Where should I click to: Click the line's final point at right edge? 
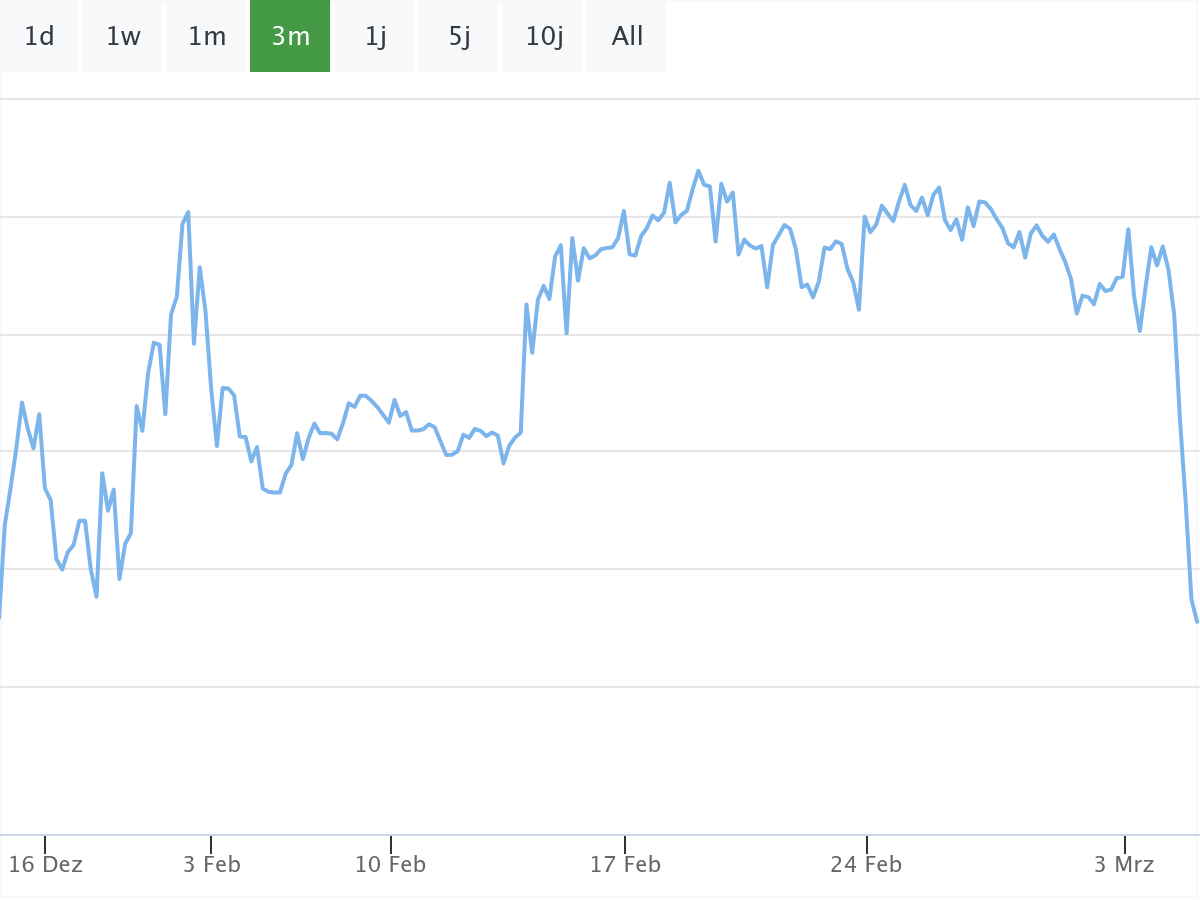pyautogui.click(x=1197, y=622)
